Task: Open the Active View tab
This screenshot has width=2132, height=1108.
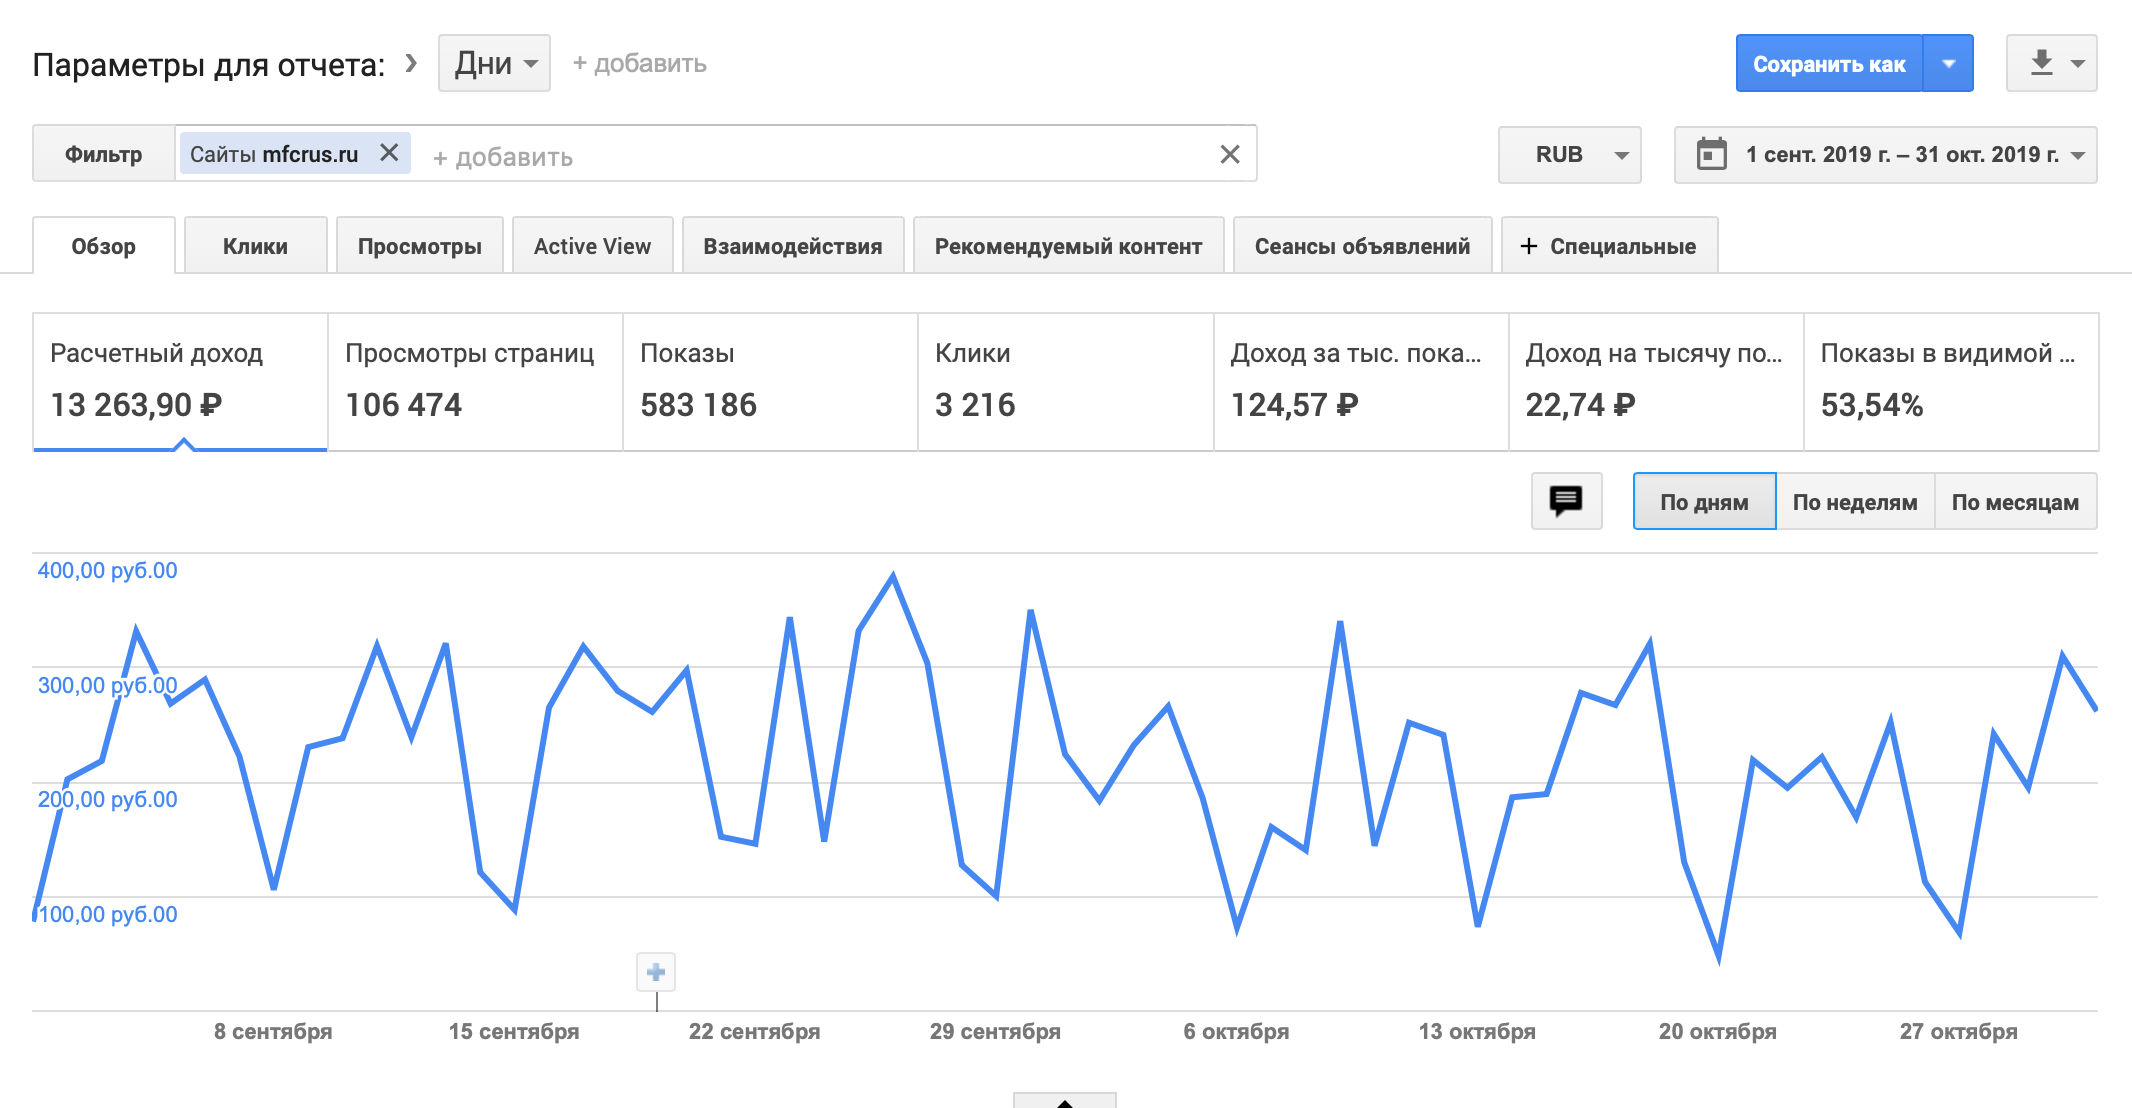Action: [592, 246]
